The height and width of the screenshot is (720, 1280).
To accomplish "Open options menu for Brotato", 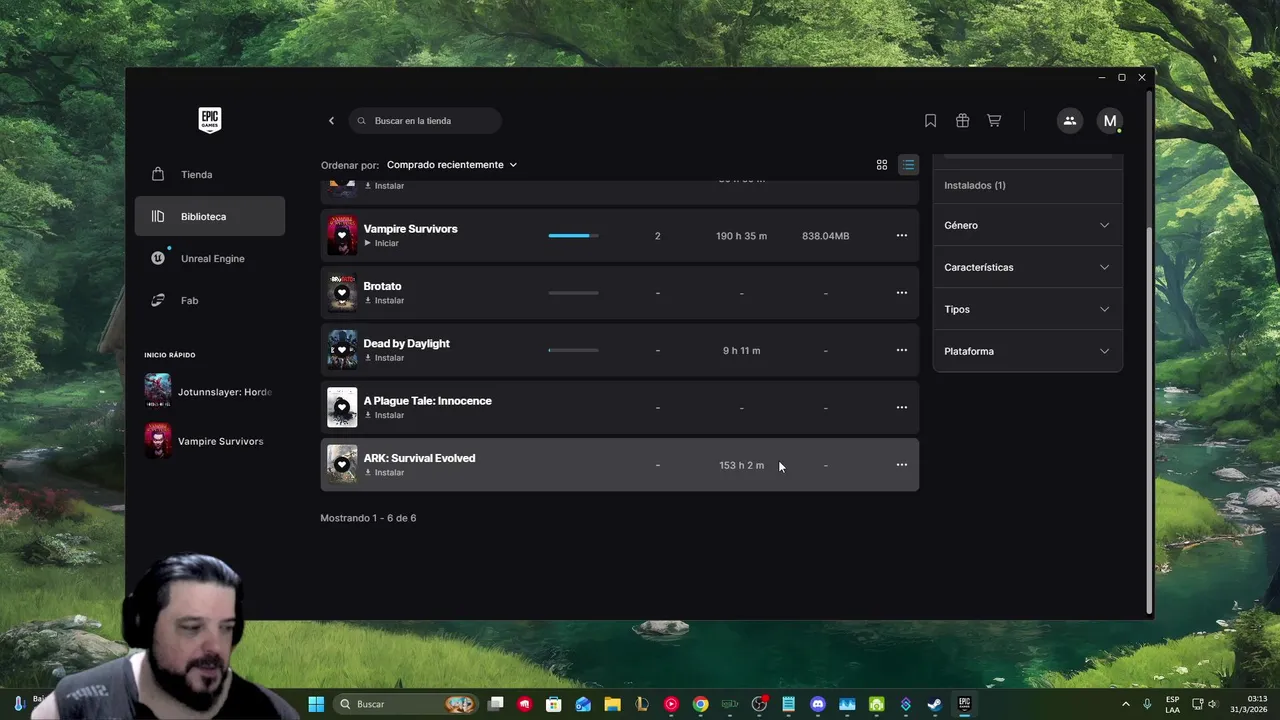I will point(902,293).
